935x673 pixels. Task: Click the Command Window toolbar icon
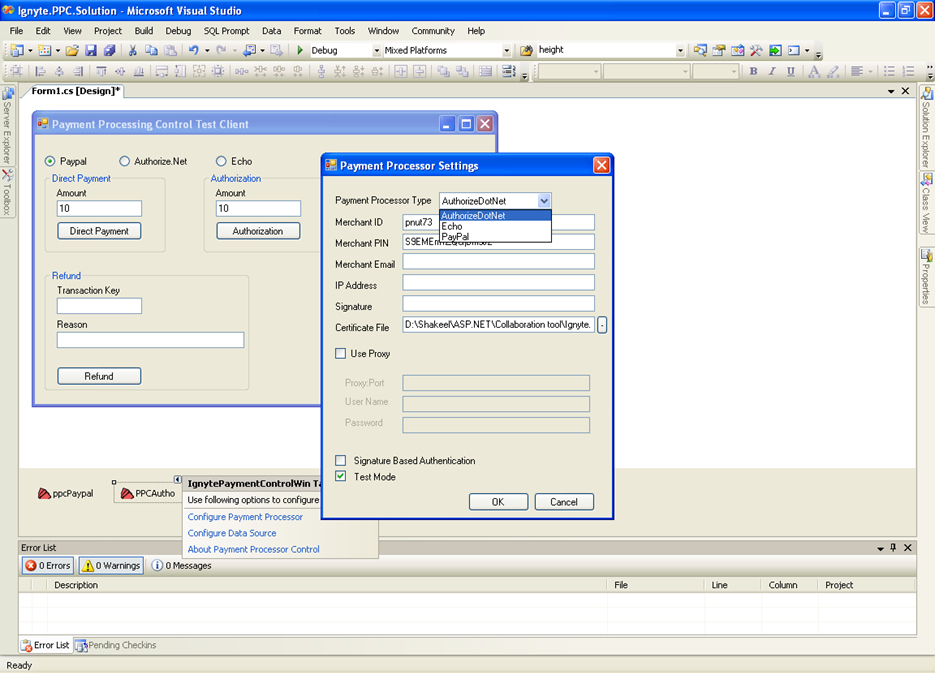click(x=794, y=51)
